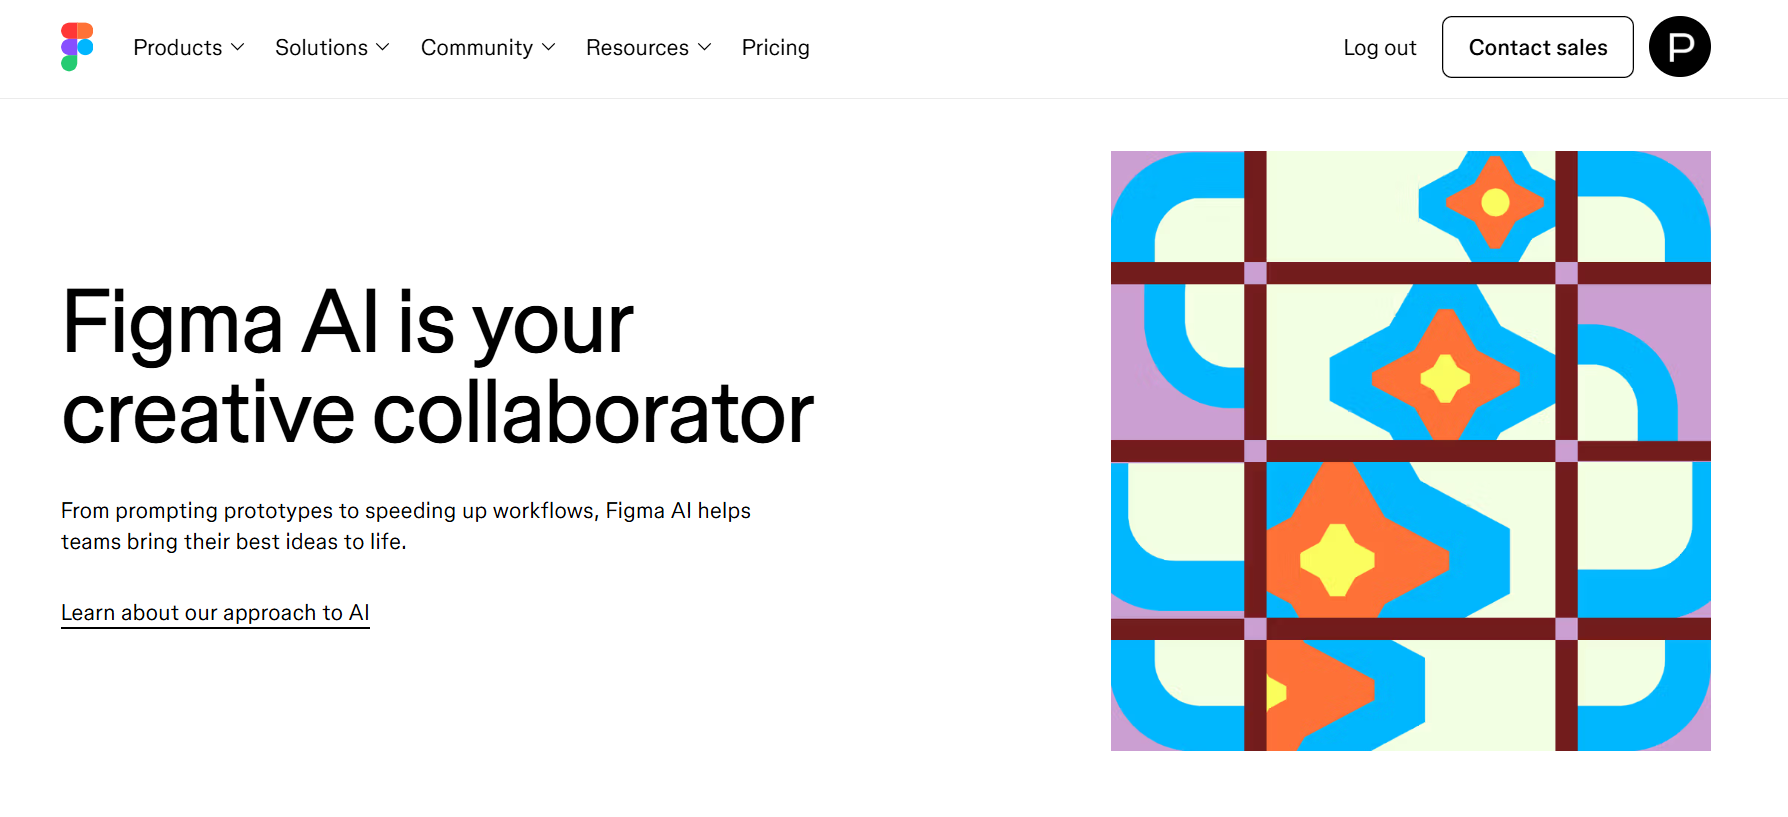Open the Community nav item

pyautogui.click(x=476, y=47)
